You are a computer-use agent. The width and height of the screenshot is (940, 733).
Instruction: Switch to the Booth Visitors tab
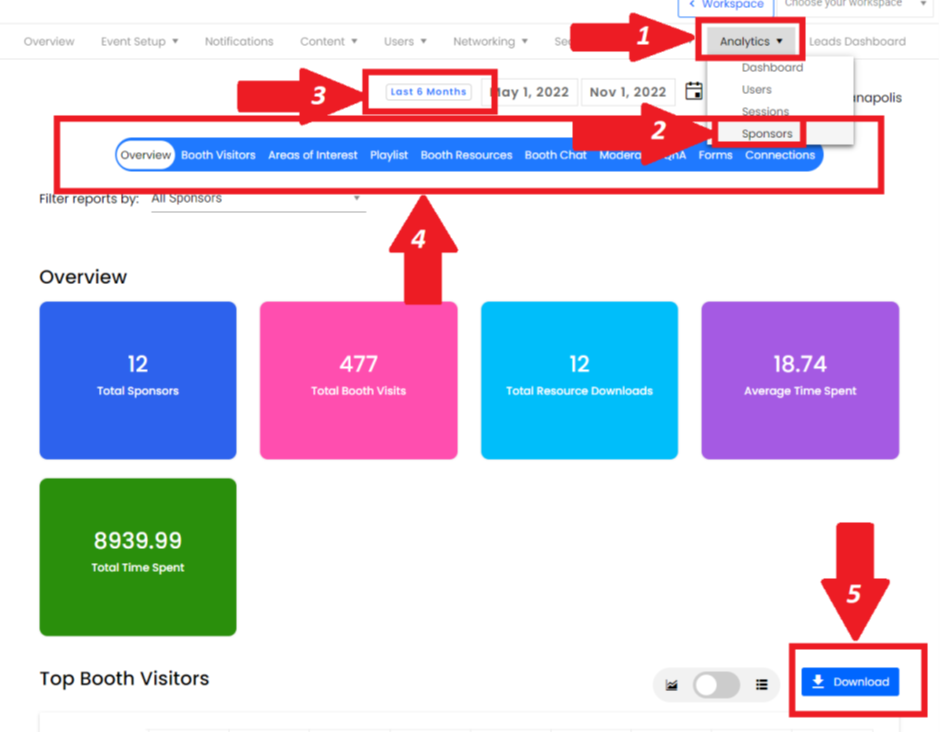(218, 155)
